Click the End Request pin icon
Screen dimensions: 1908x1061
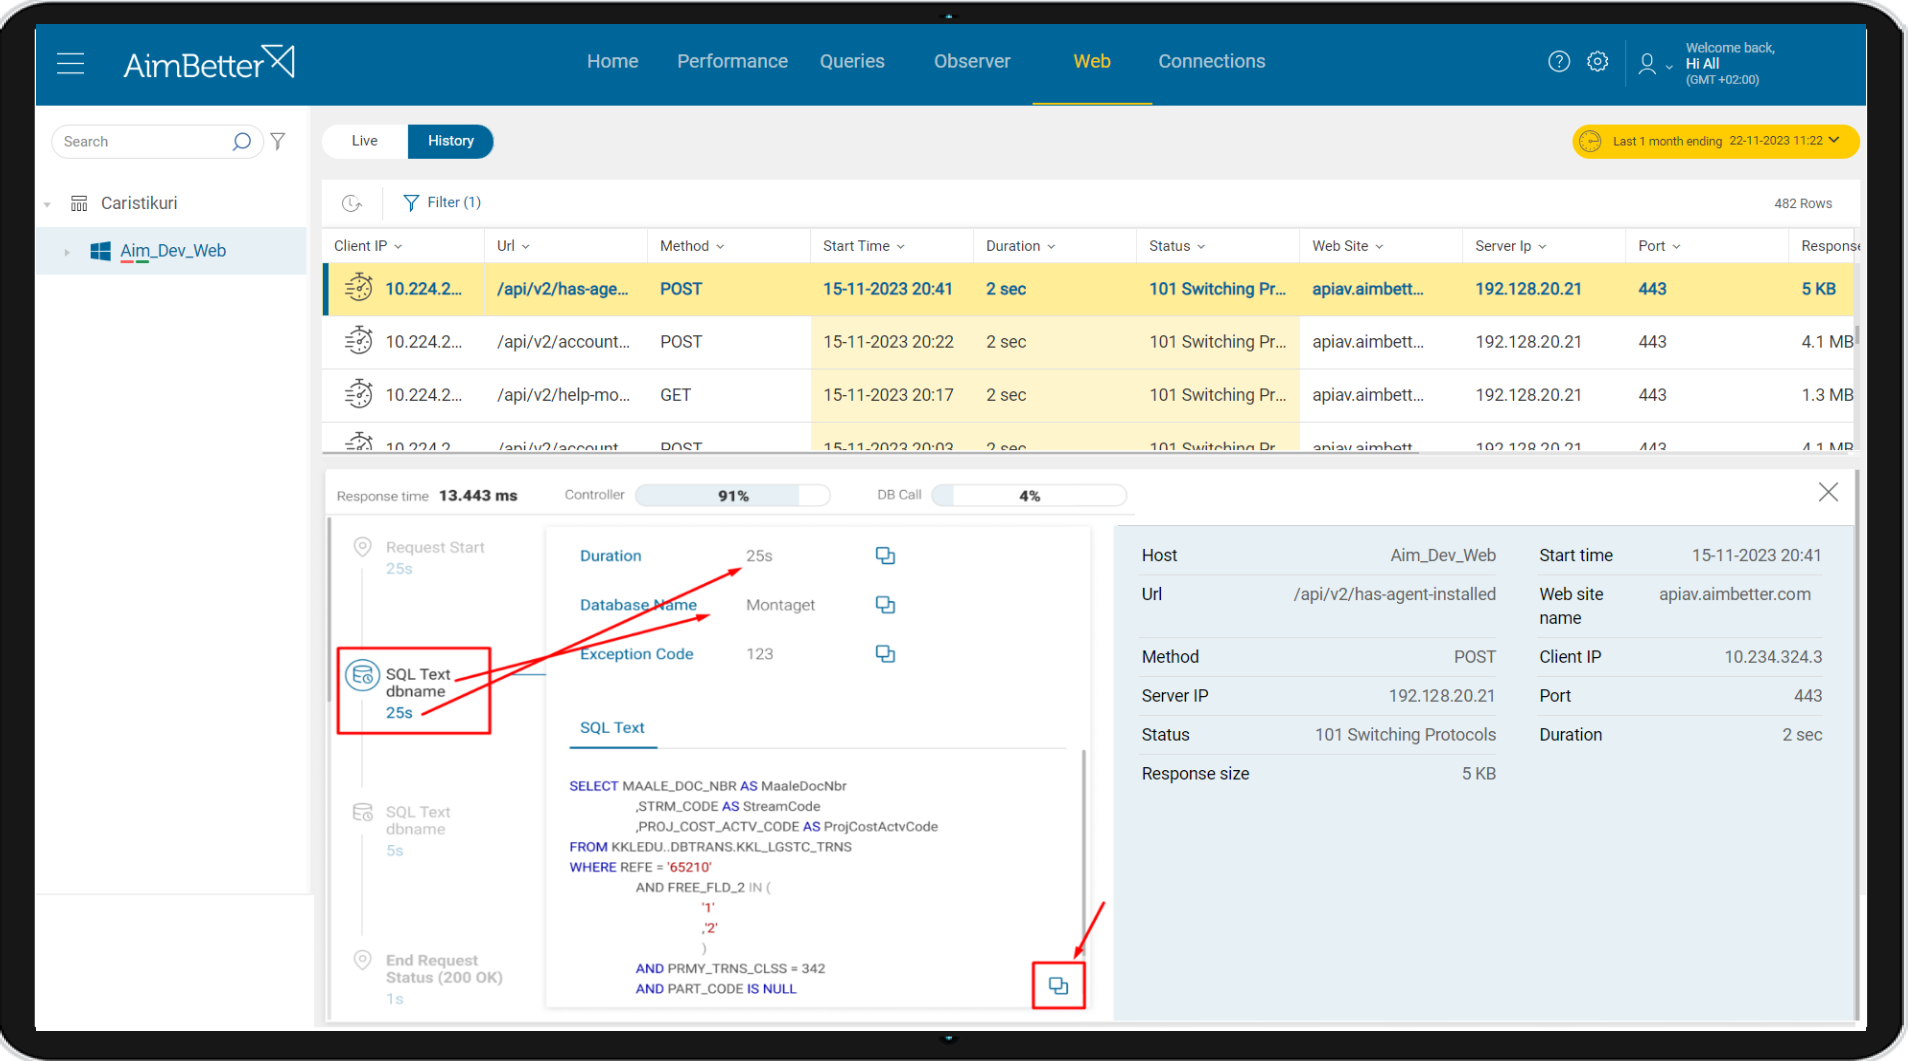(x=362, y=960)
